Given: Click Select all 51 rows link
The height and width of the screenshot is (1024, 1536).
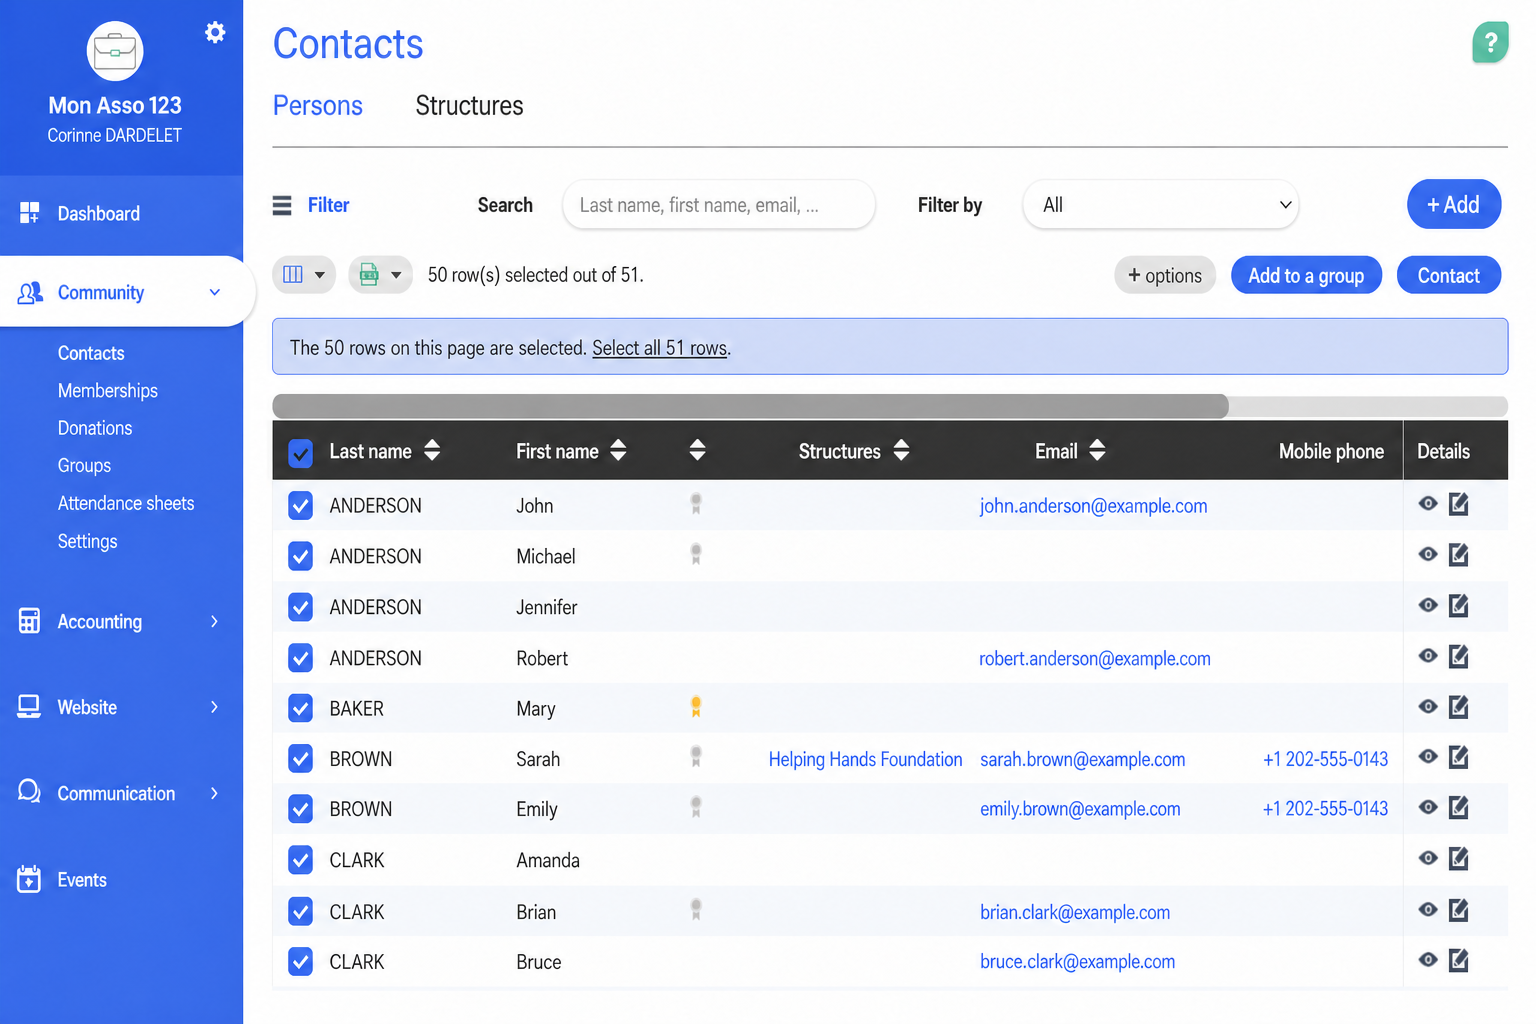Looking at the screenshot, I should (660, 348).
